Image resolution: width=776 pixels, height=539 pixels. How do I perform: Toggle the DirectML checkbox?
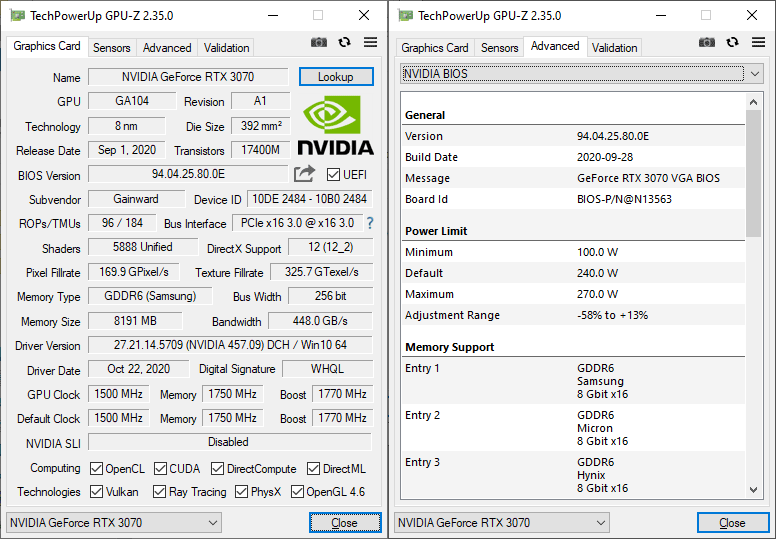click(x=313, y=469)
